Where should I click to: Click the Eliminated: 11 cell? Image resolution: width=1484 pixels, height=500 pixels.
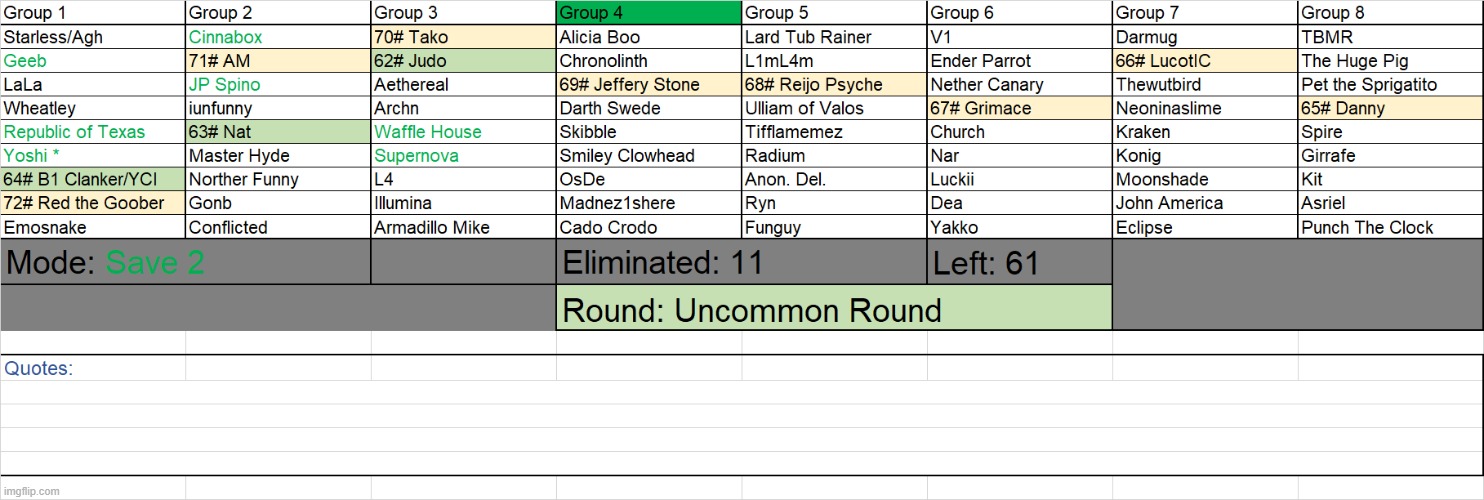(x=741, y=262)
